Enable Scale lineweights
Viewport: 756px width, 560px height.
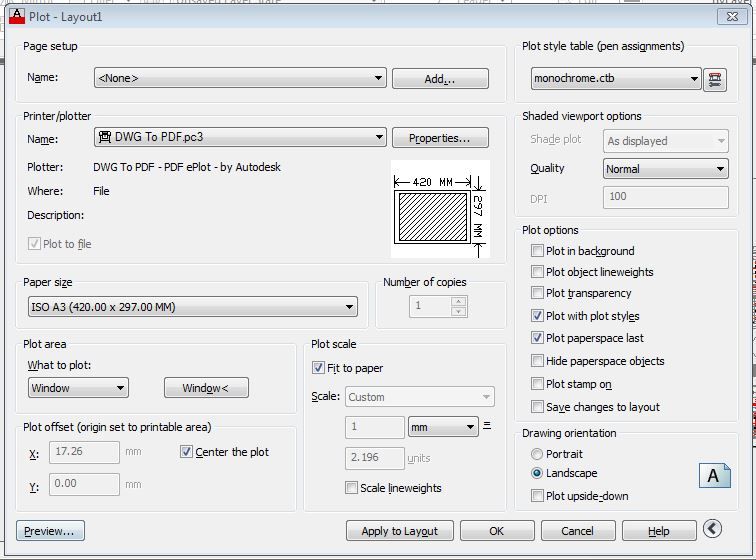click(351, 488)
